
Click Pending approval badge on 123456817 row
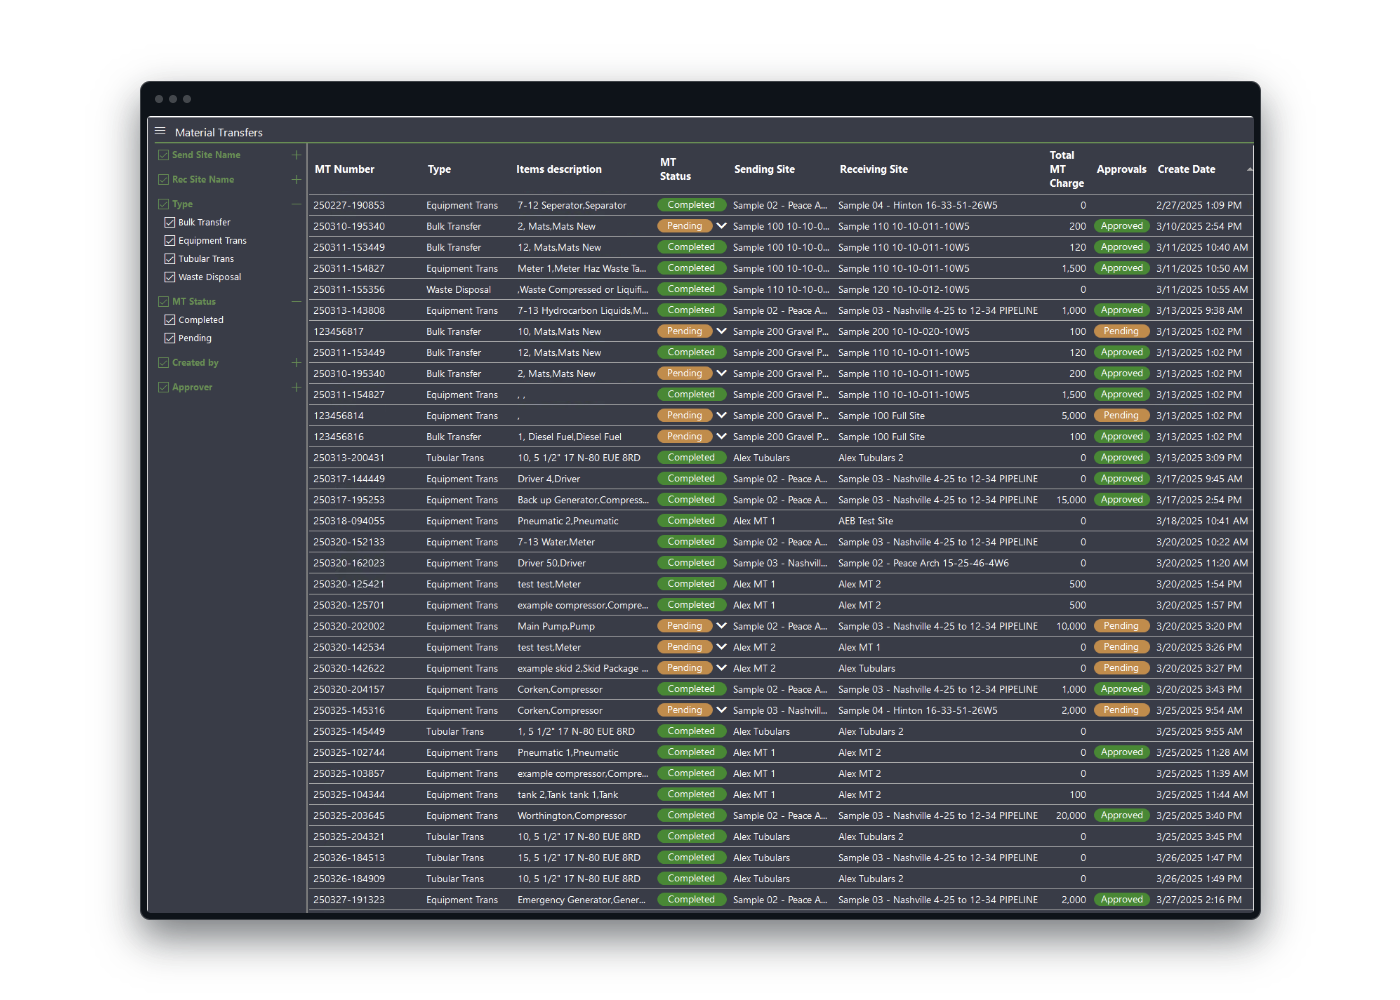(1121, 331)
